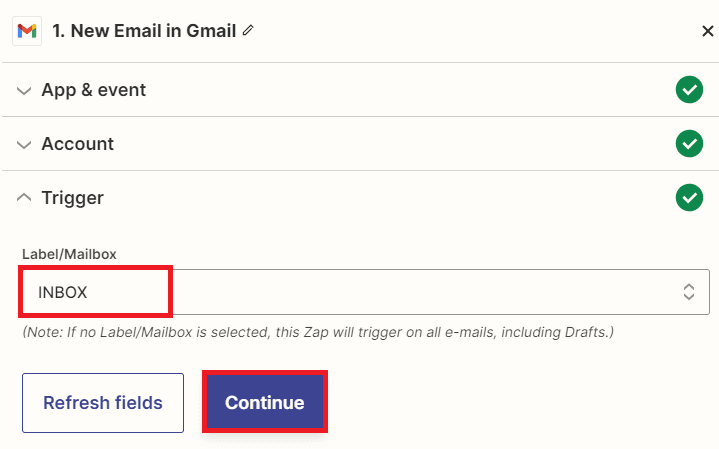Click the Gmail logo icon
The width and height of the screenshot is (719, 449).
tap(27, 31)
